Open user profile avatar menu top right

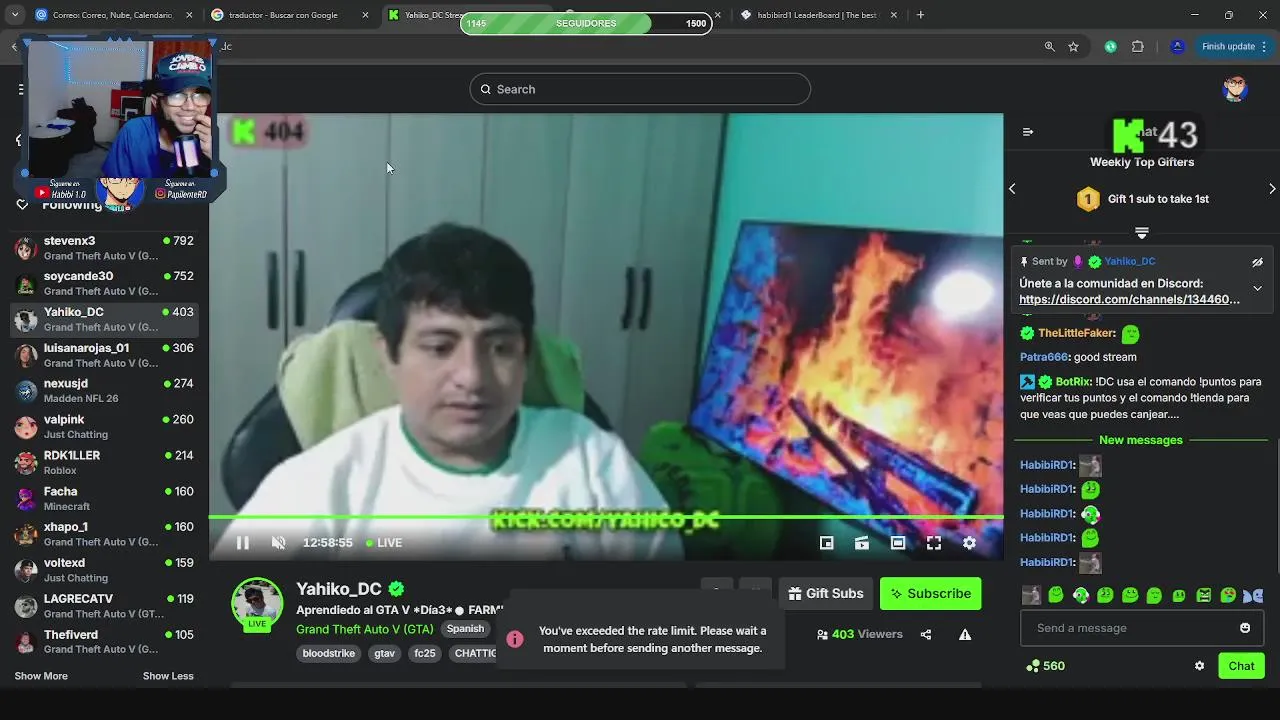pos(1235,89)
